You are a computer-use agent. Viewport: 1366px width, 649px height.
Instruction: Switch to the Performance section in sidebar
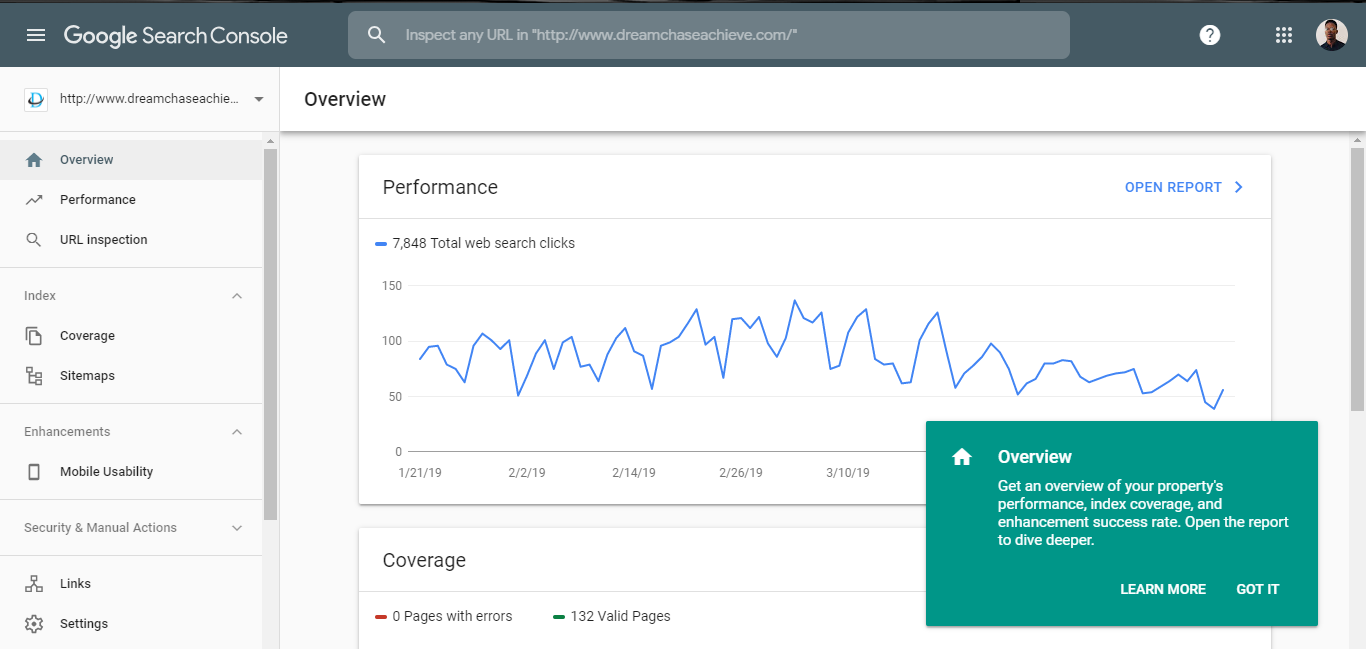(97, 199)
